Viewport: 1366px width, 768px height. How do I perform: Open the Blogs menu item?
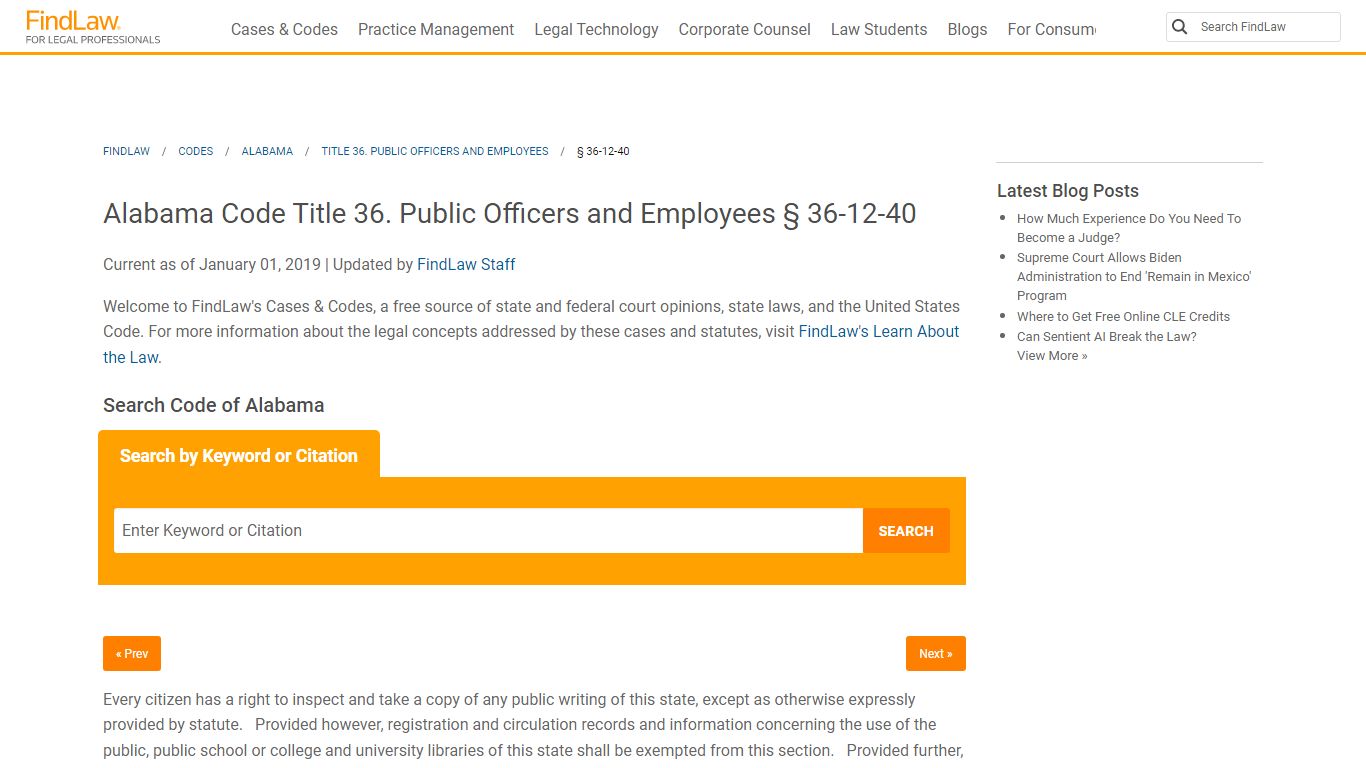click(x=967, y=29)
